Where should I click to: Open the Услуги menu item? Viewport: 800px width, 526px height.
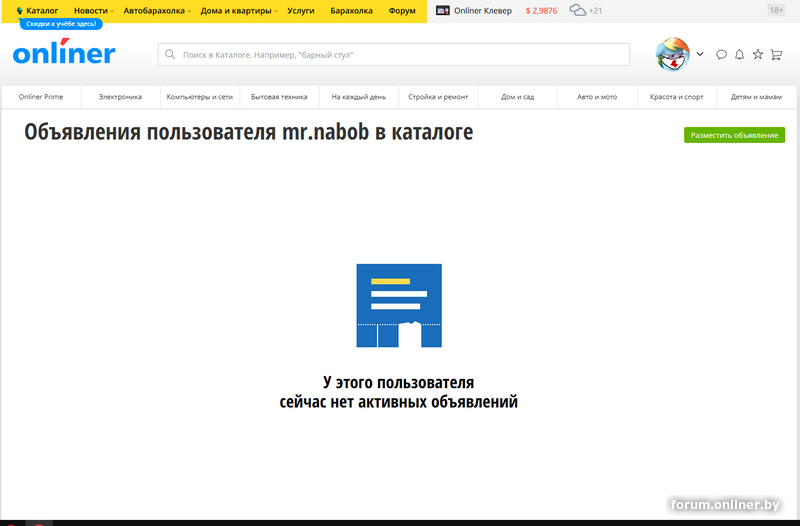click(300, 10)
